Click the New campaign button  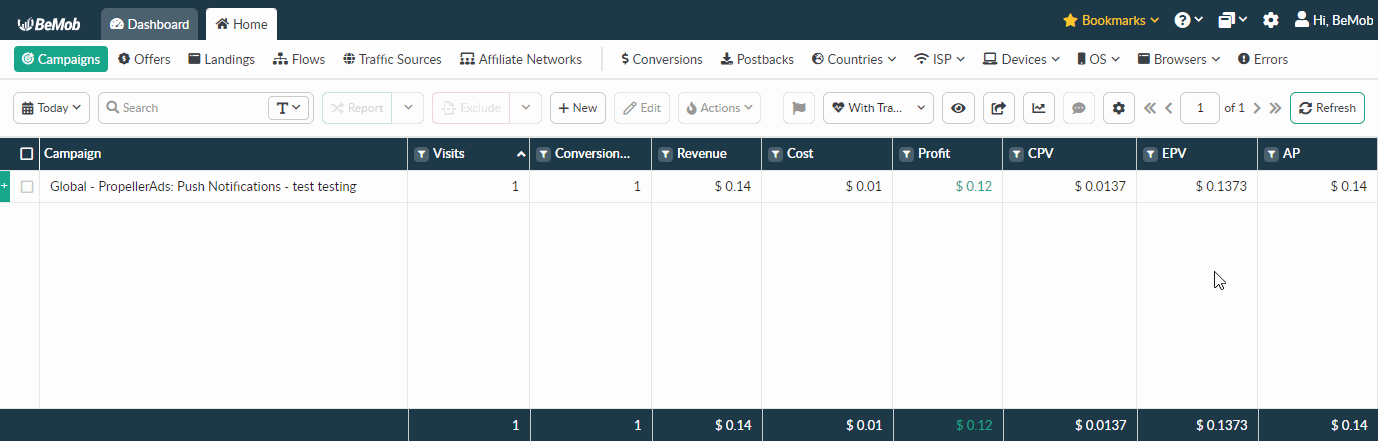point(578,108)
